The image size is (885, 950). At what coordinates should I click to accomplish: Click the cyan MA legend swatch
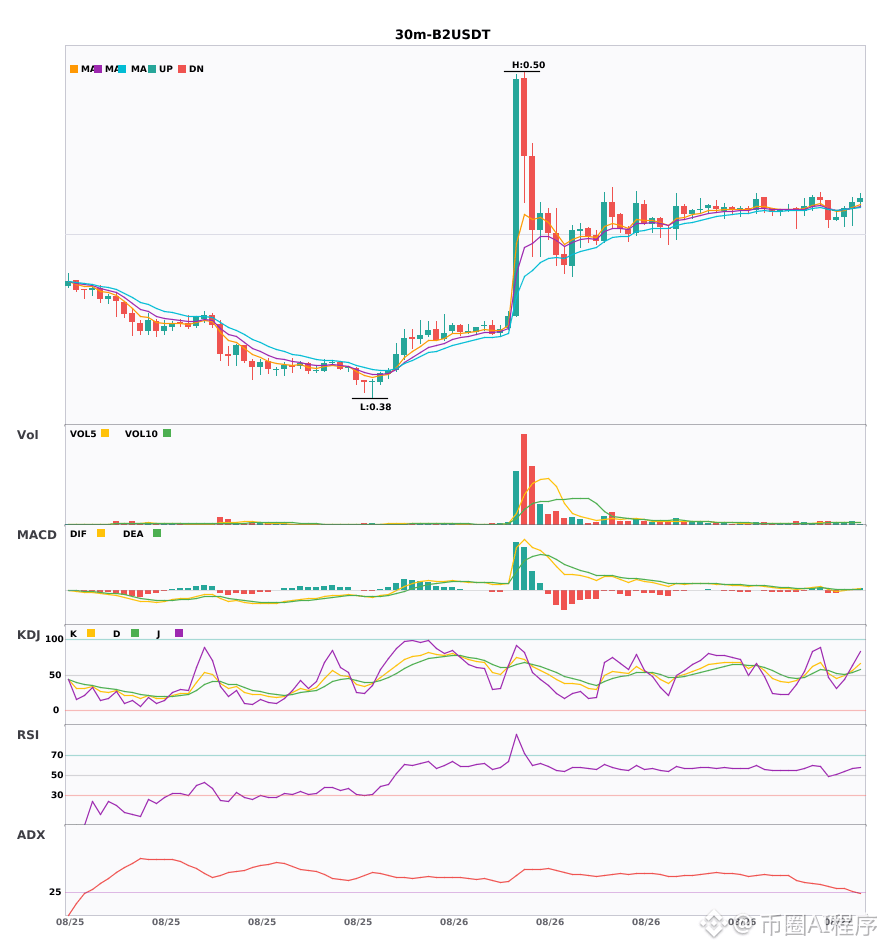[x=122, y=69]
